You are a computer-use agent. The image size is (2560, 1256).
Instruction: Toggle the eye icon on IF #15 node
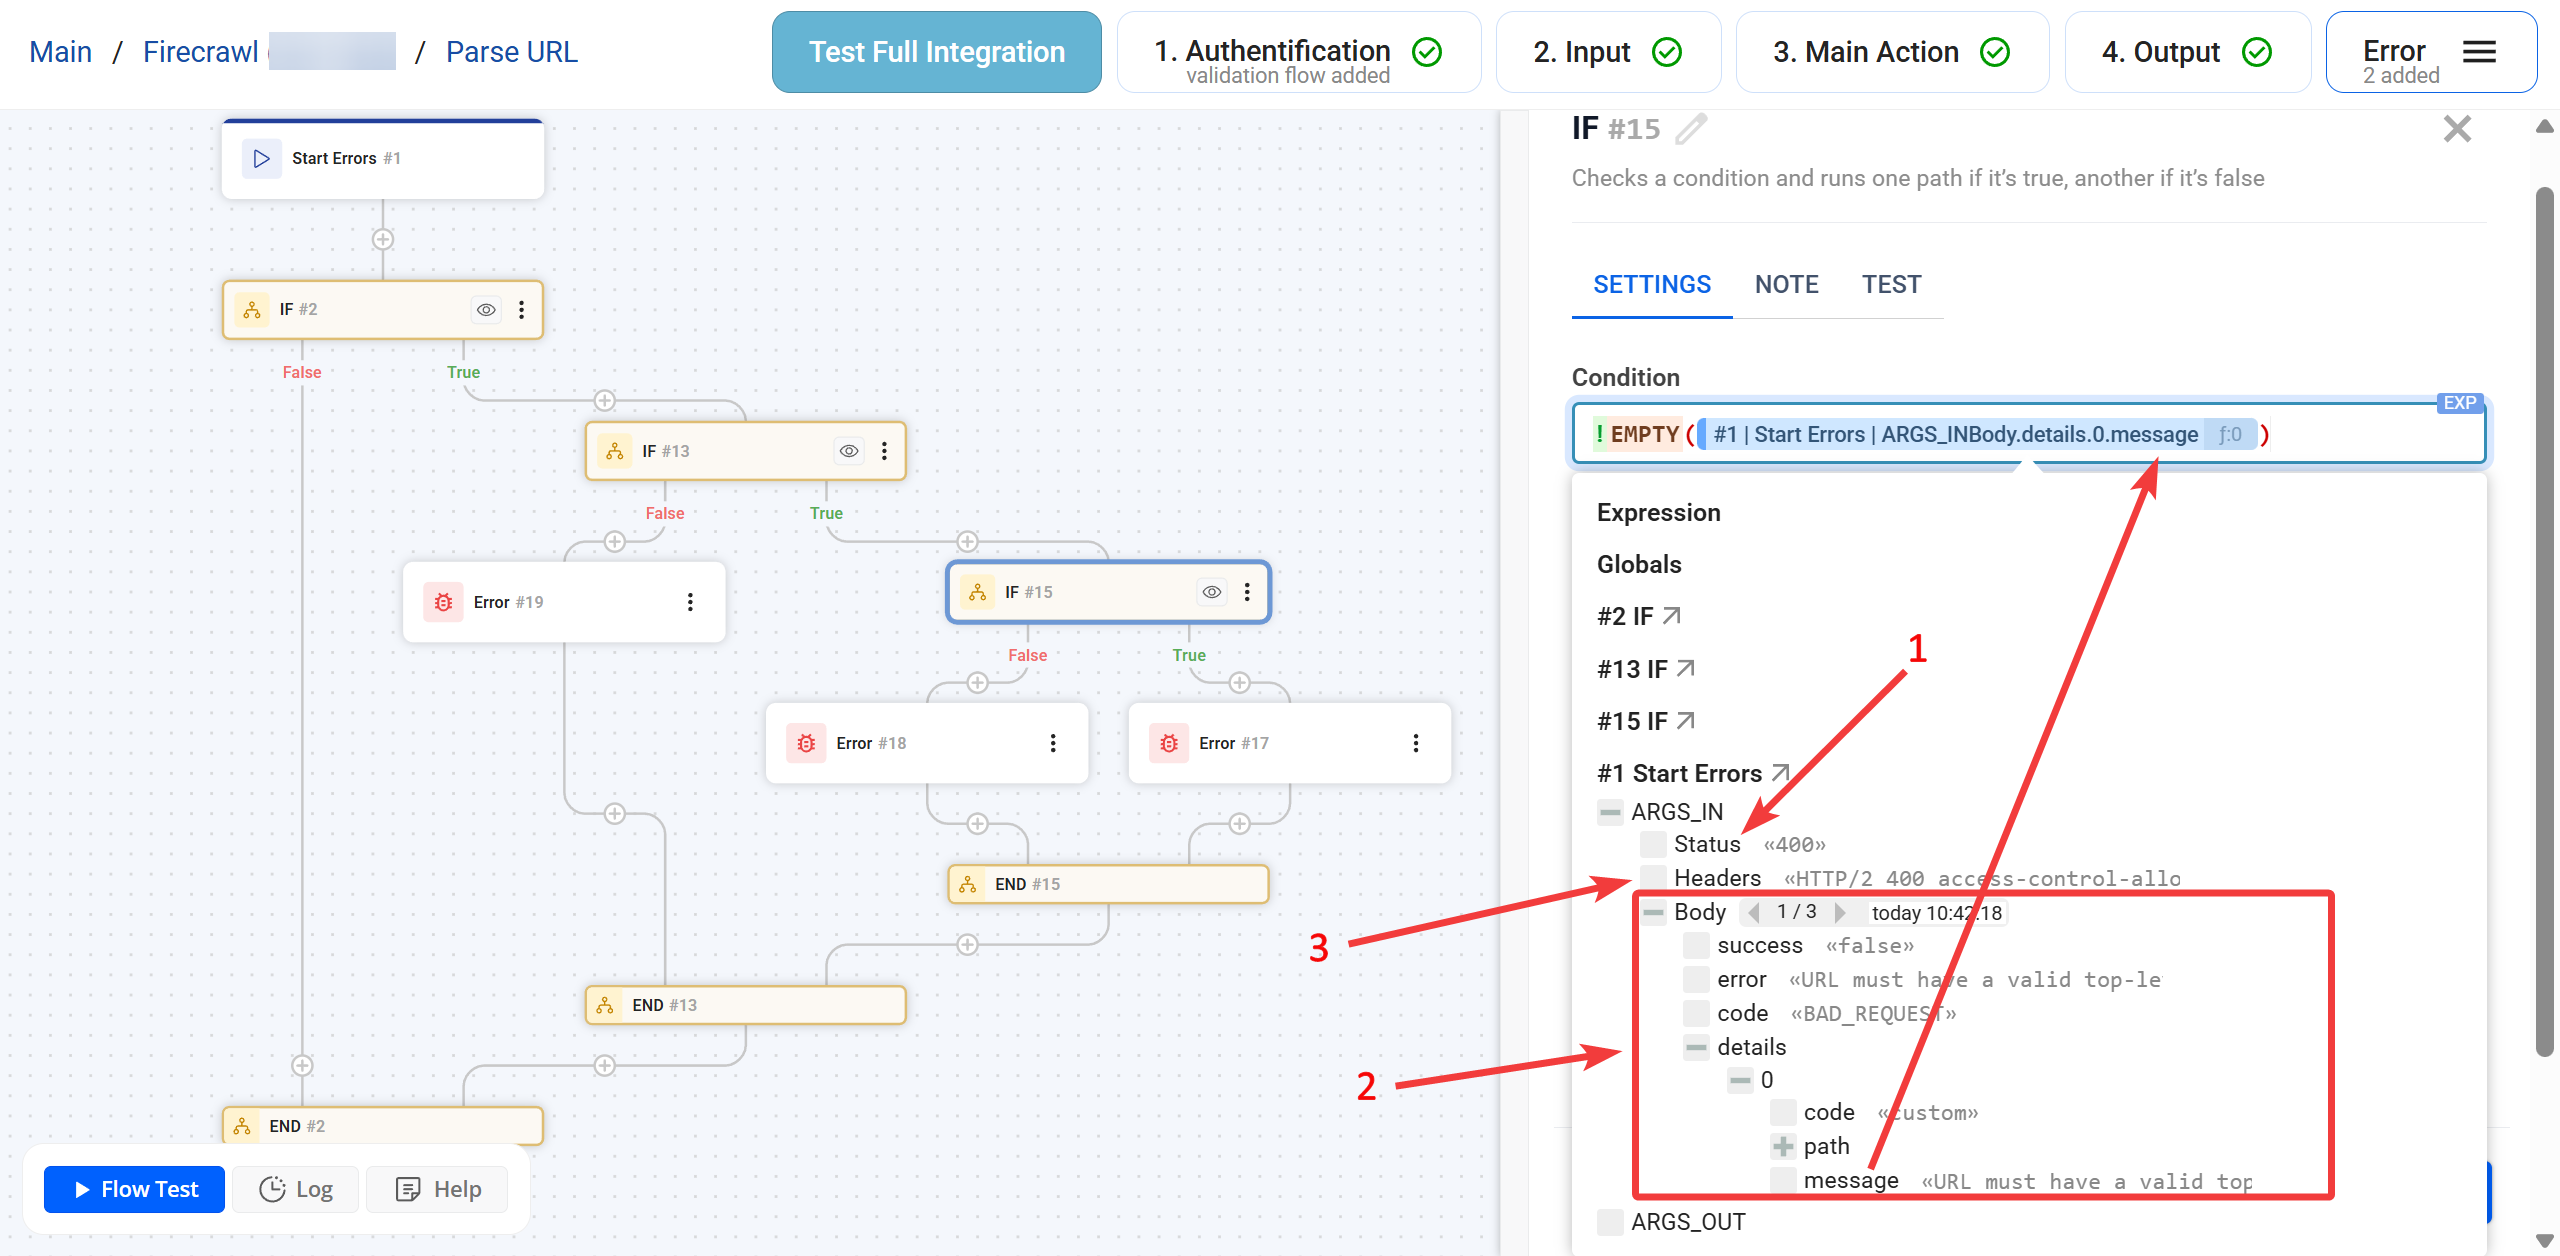[x=1211, y=592]
